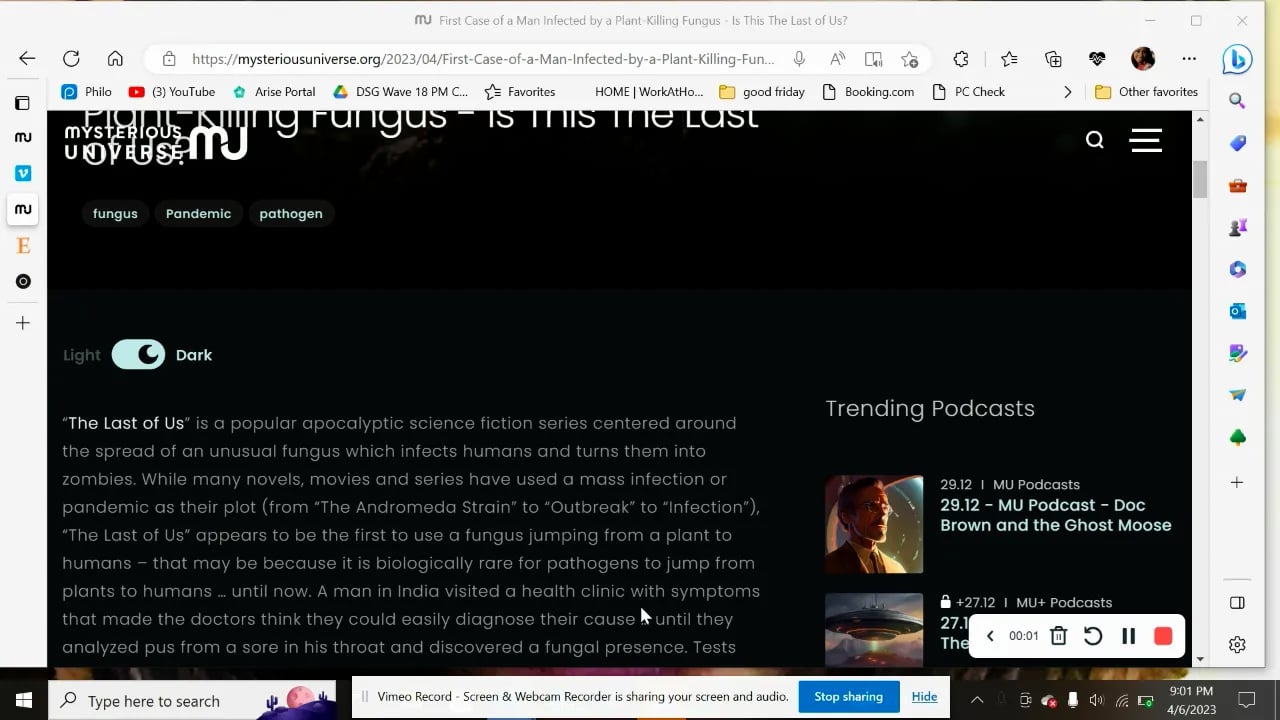Select the fungus tag
Viewport: 1280px width, 720px height.
click(115, 214)
